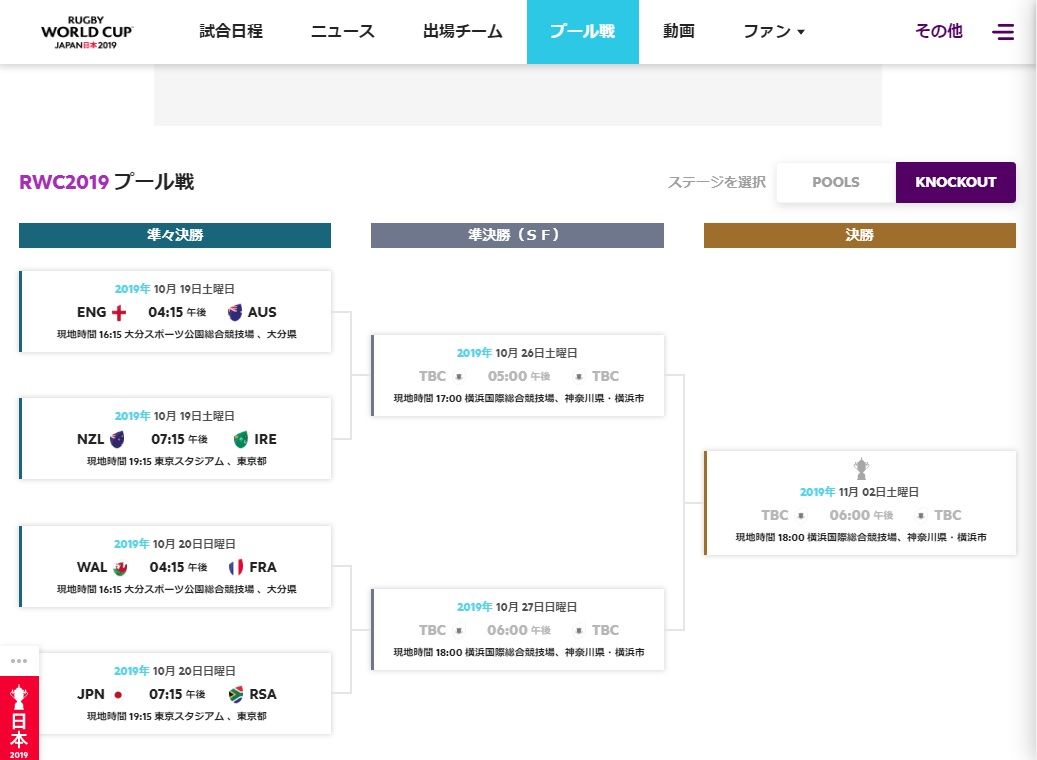The height and width of the screenshot is (760, 1037).
Task: Click the France flag icon
Action: click(236, 567)
